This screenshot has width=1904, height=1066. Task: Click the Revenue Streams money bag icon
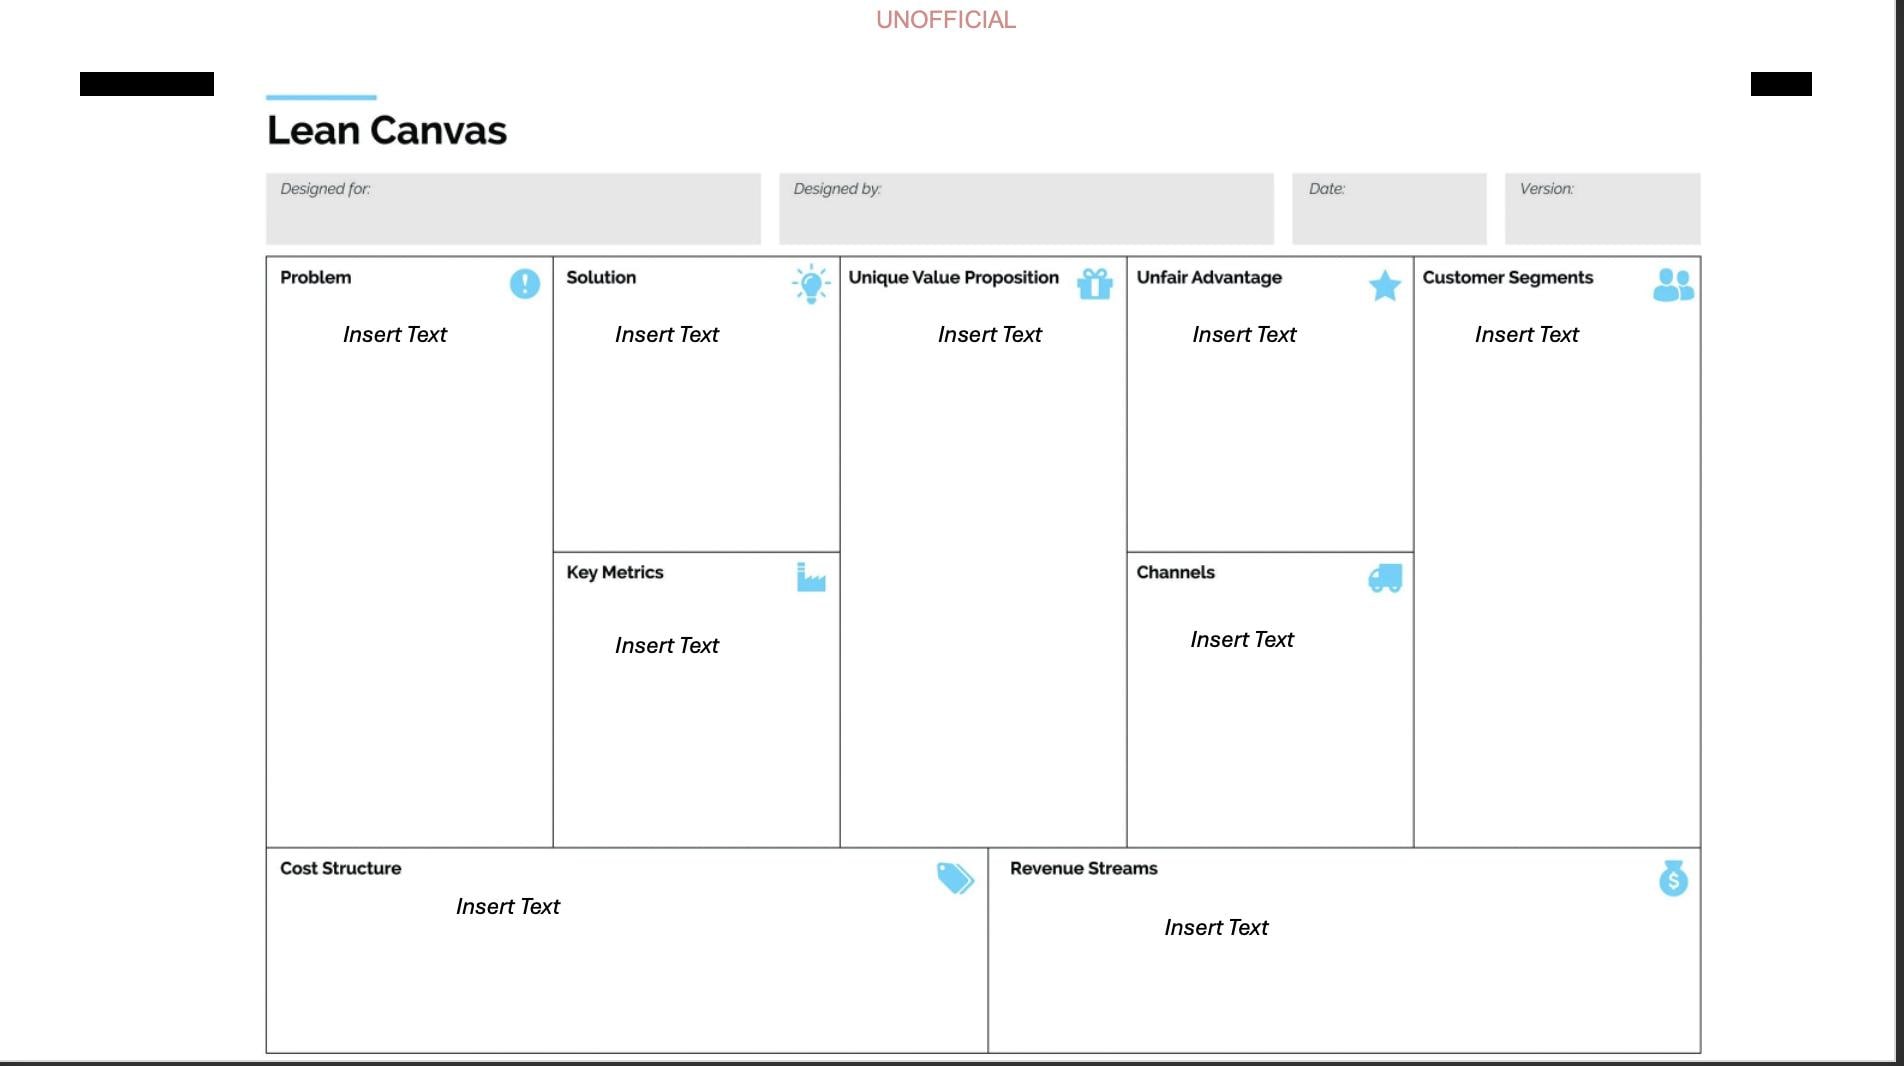[x=1673, y=878]
